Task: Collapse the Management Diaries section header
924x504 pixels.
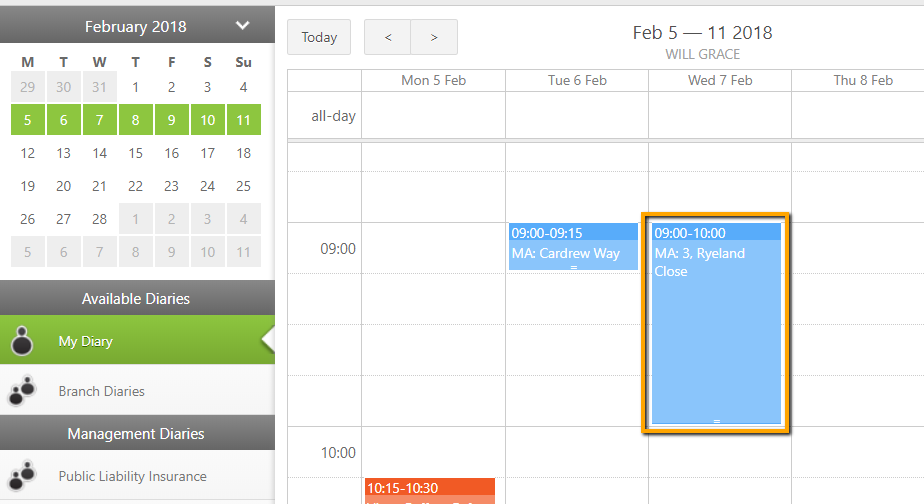Action: (137, 433)
